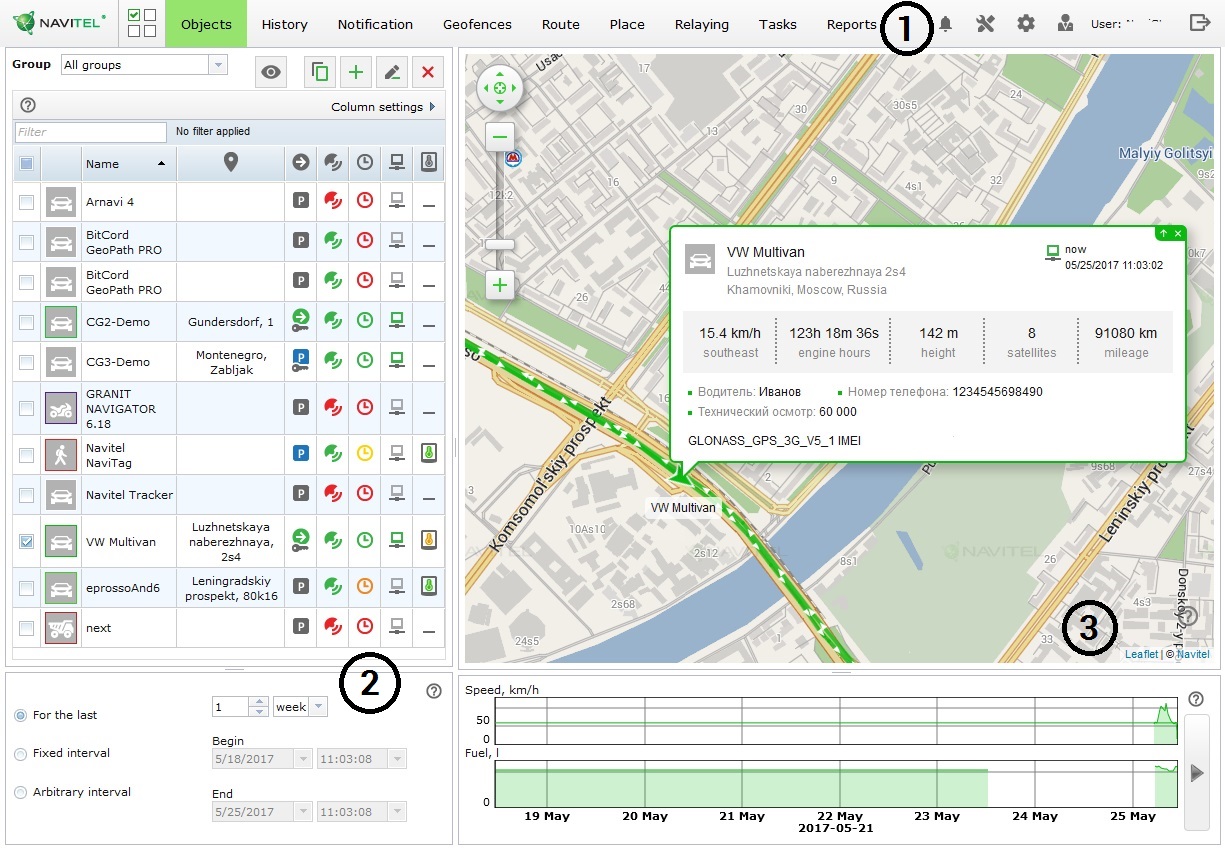Check the Arnavi 4 checkbox
Viewport: 1225px width, 850px height.
(27, 202)
